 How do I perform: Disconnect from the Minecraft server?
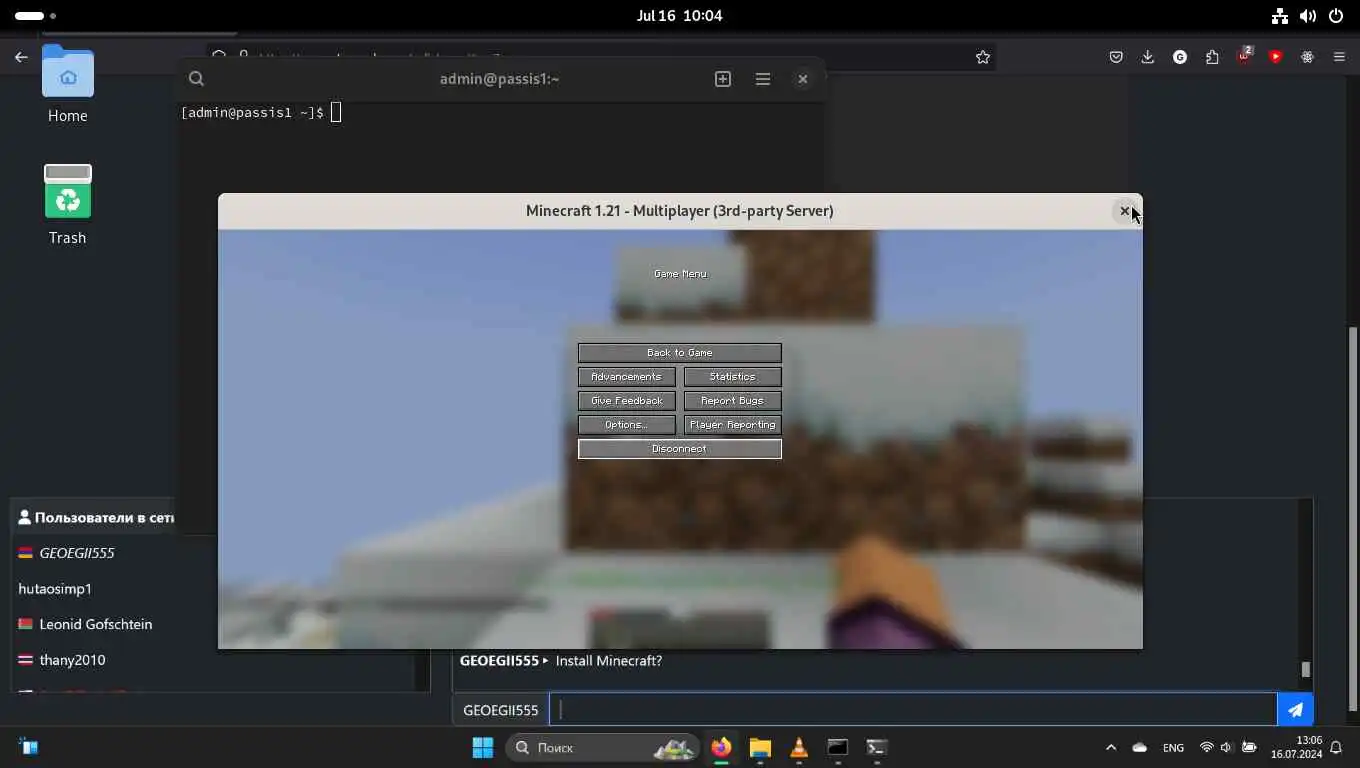(x=679, y=449)
